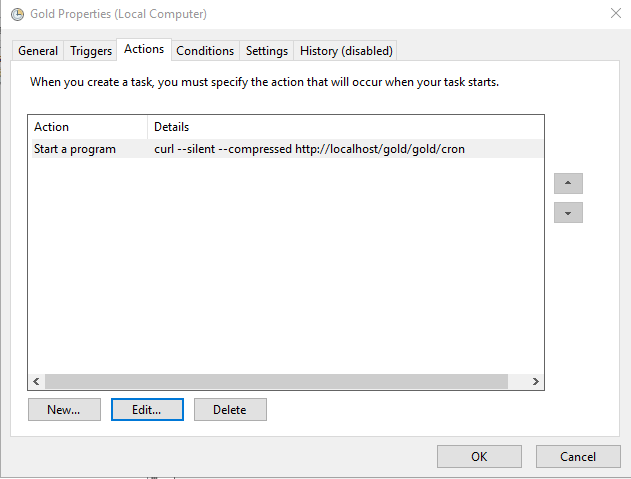Click the horizontal scrollbar right arrow
The image size is (631, 479).
point(536,381)
